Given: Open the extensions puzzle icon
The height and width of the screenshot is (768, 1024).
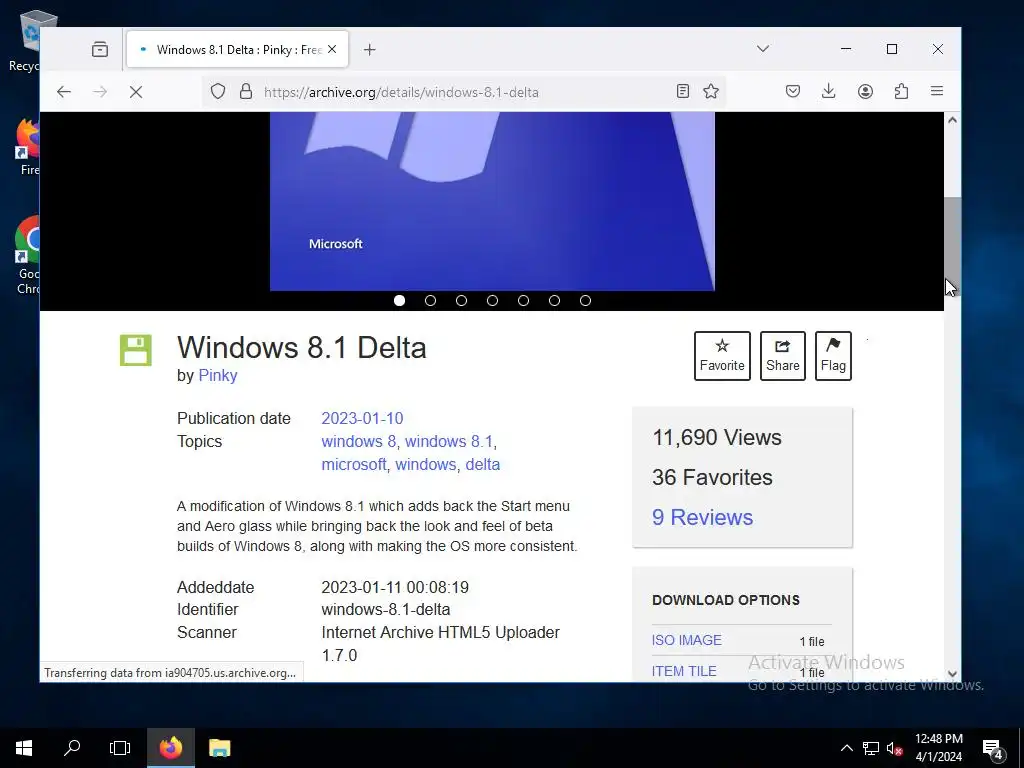Looking at the screenshot, I should [901, 91].
